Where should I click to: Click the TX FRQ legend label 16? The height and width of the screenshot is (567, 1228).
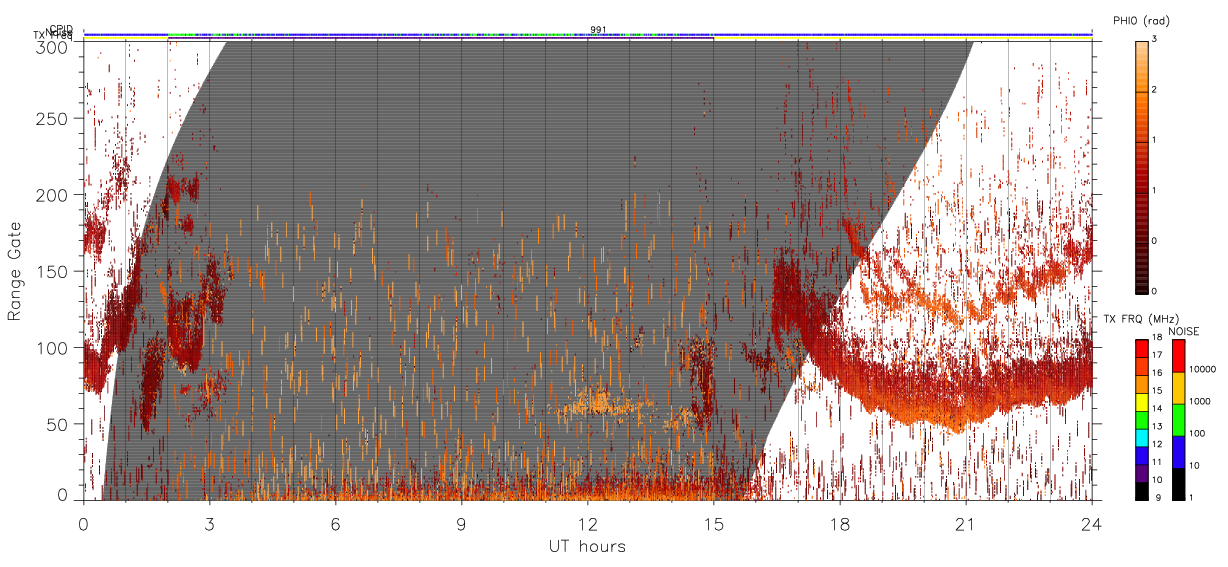[x=1157, y=373]
